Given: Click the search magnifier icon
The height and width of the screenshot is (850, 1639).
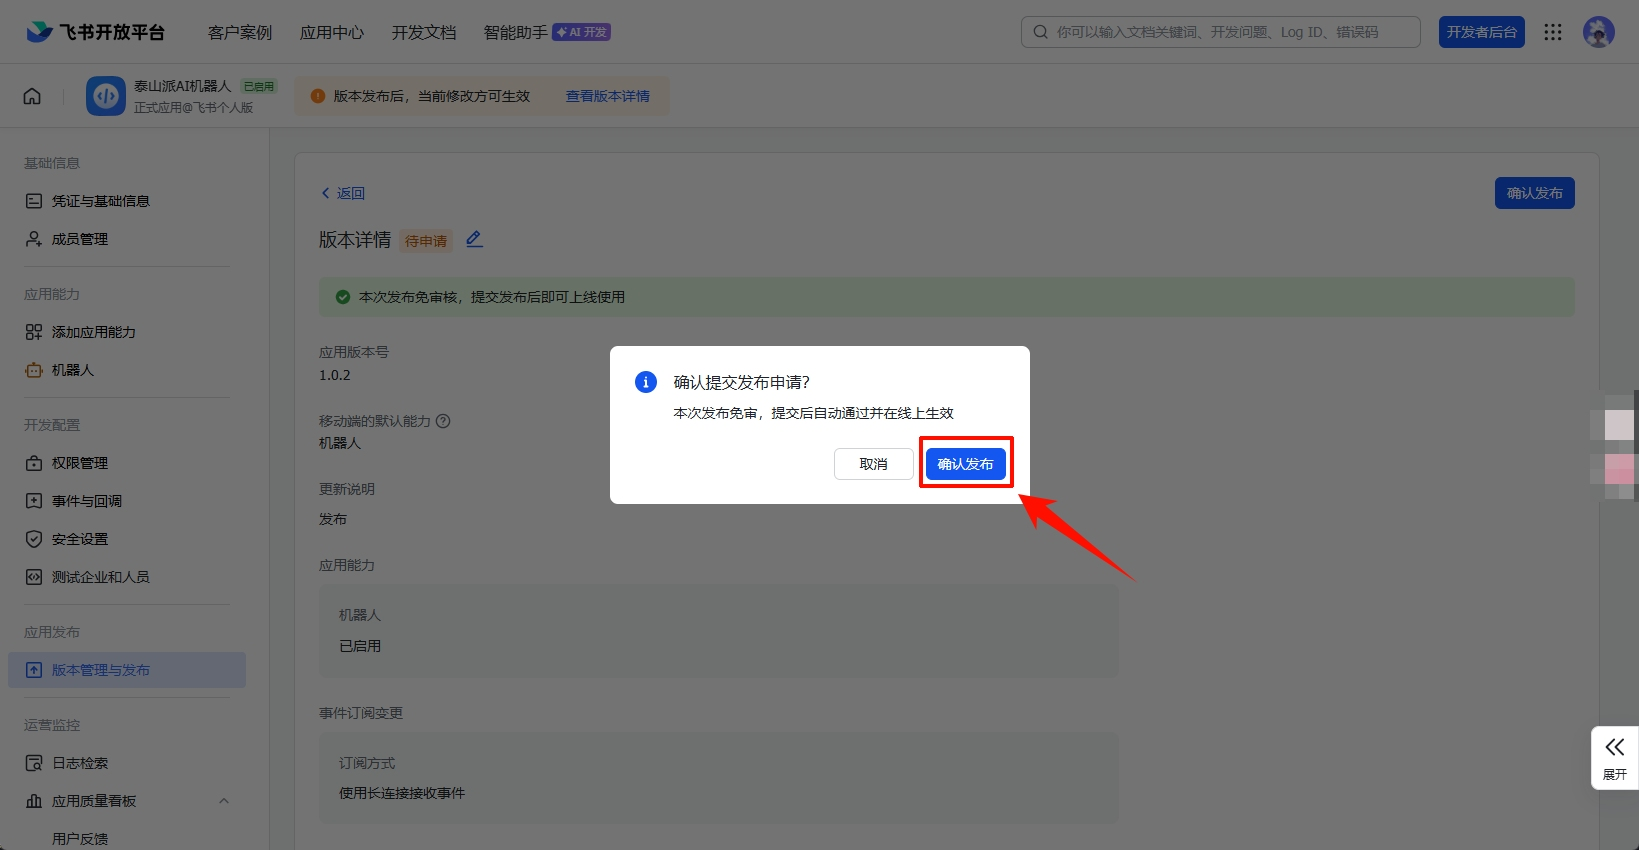Looking at the screenshot, I should point(1040,32).
